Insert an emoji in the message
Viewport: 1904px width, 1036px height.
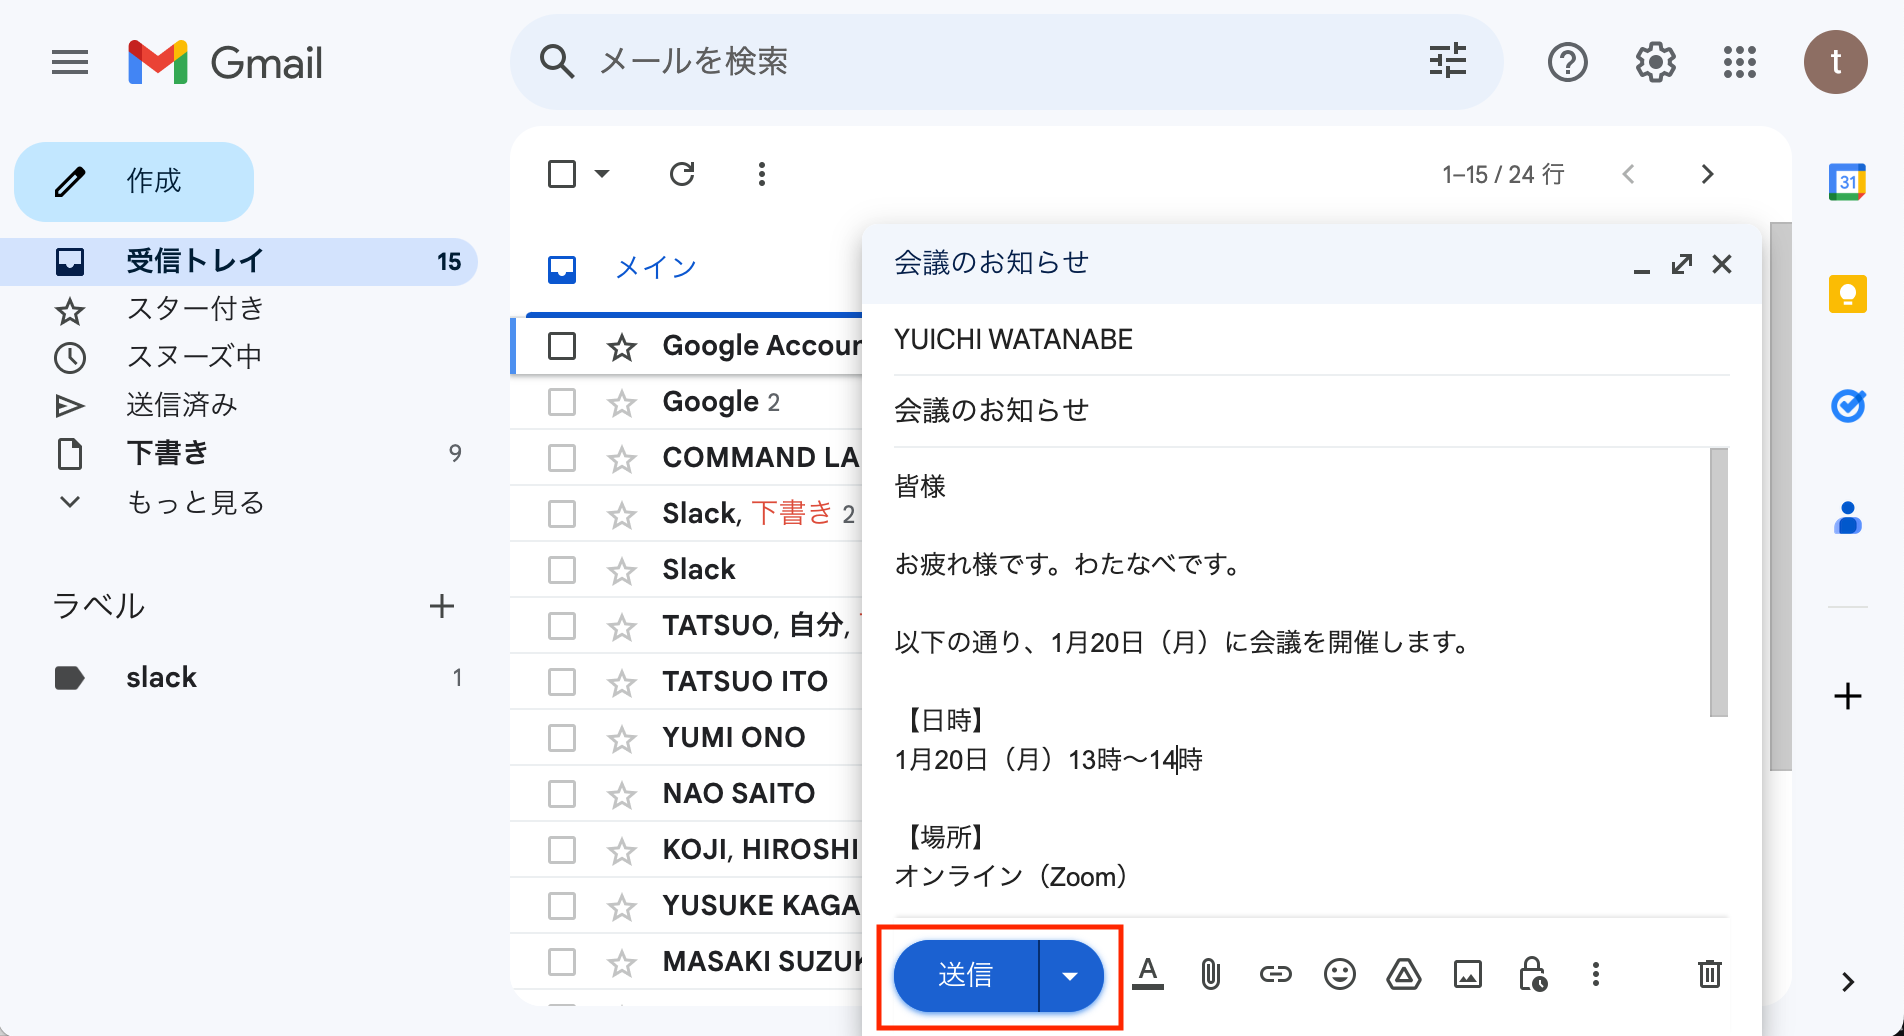click(x=1339, y=973)
